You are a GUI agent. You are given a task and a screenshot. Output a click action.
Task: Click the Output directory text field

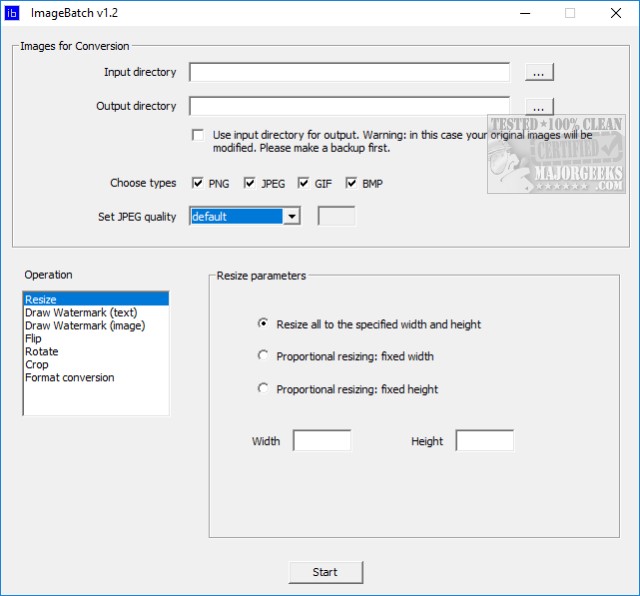pos(349,106)
